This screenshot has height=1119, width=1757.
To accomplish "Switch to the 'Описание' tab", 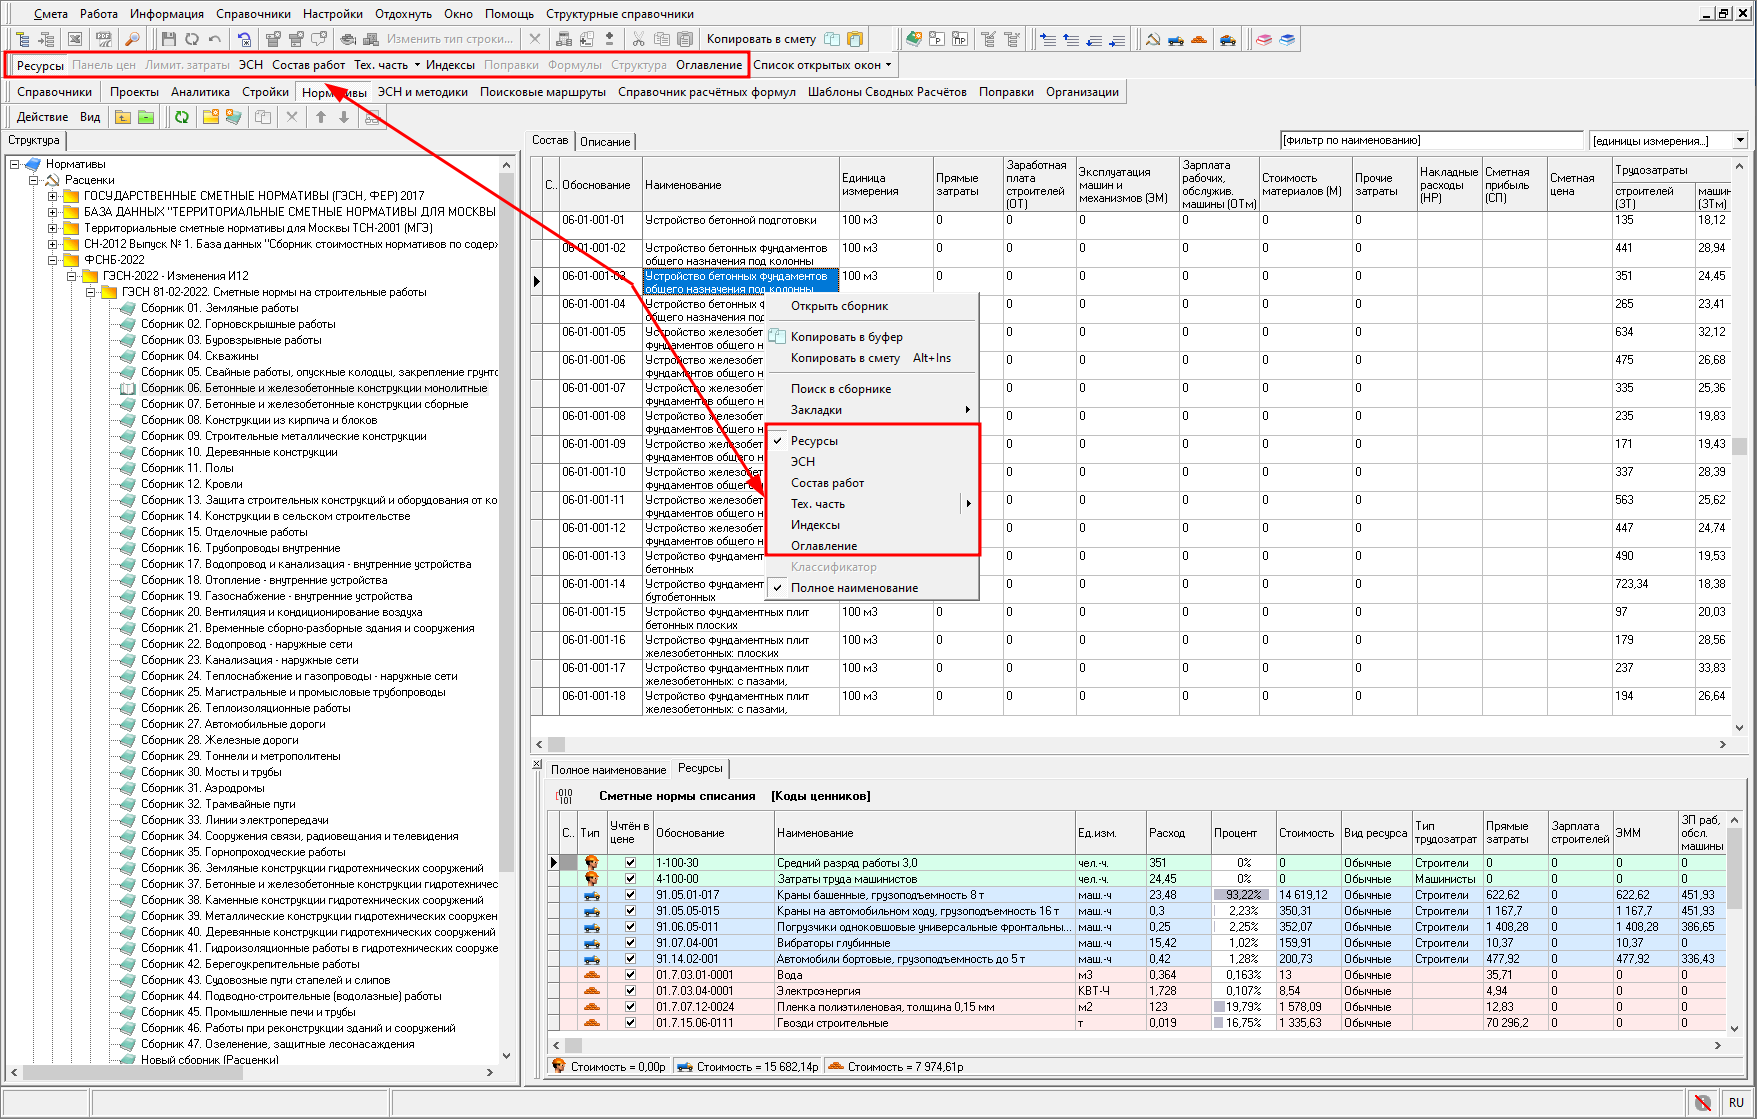I will coord(605,142).
